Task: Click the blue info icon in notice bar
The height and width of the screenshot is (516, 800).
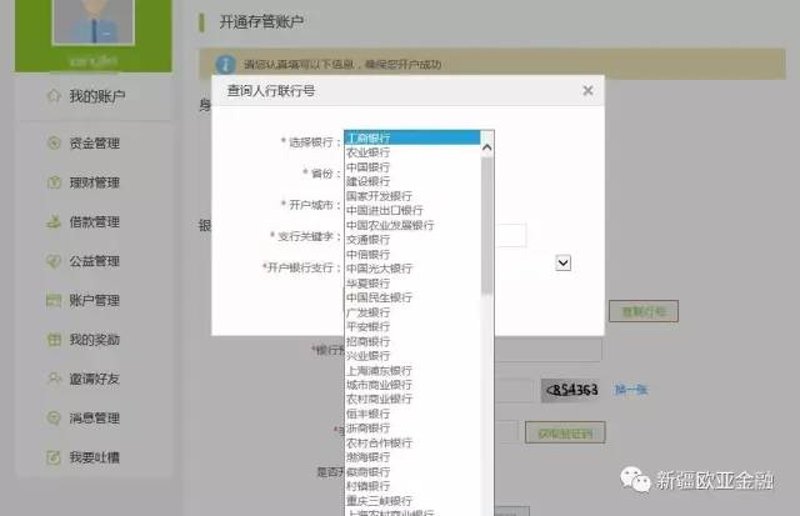Action: tap(226, 64)
